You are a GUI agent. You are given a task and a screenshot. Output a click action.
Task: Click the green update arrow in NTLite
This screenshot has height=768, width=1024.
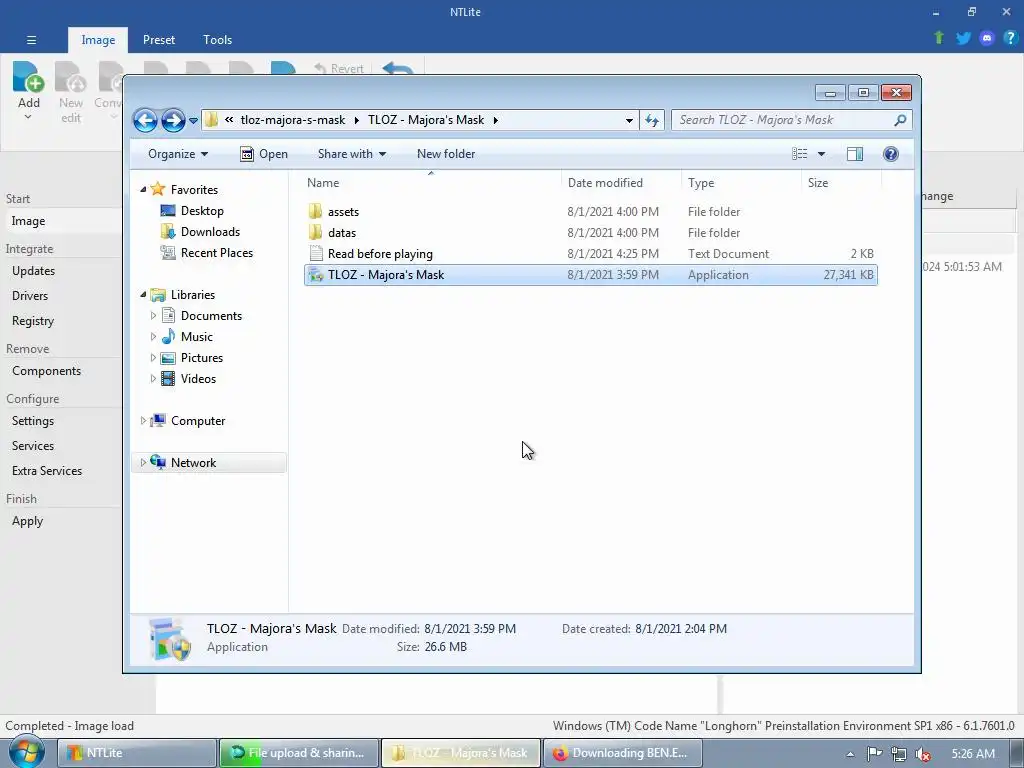tap(939, 38)
